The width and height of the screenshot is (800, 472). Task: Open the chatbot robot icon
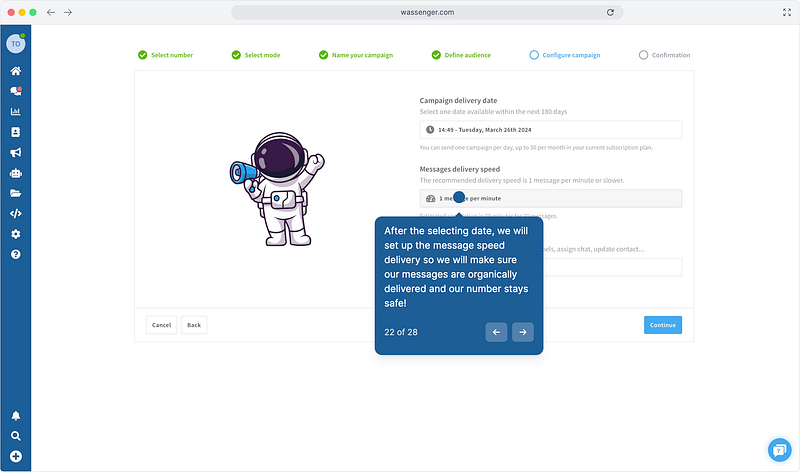[x=15, y=173]
